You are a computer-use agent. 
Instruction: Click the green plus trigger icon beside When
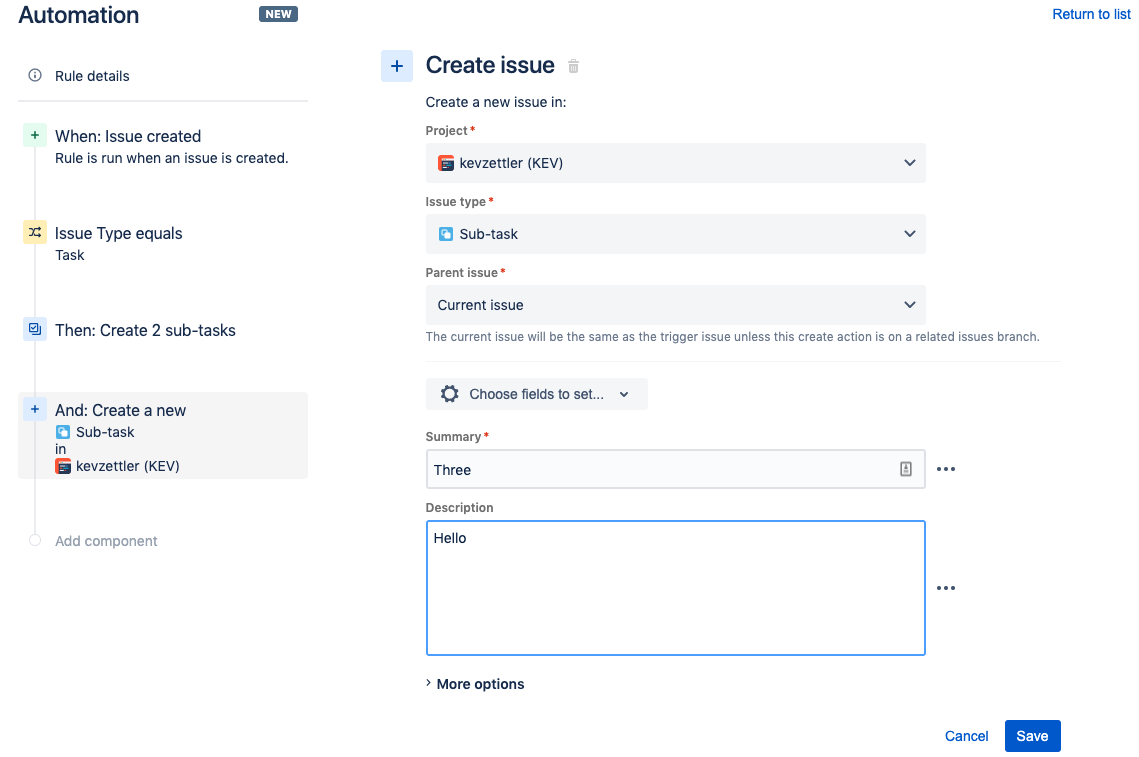35,133
